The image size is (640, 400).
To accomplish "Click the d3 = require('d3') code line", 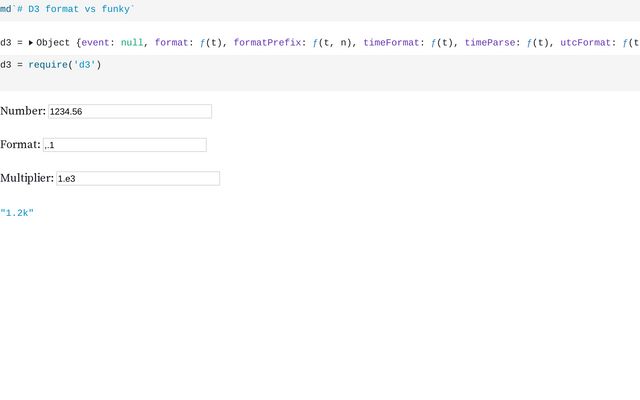I will (51, 65).
